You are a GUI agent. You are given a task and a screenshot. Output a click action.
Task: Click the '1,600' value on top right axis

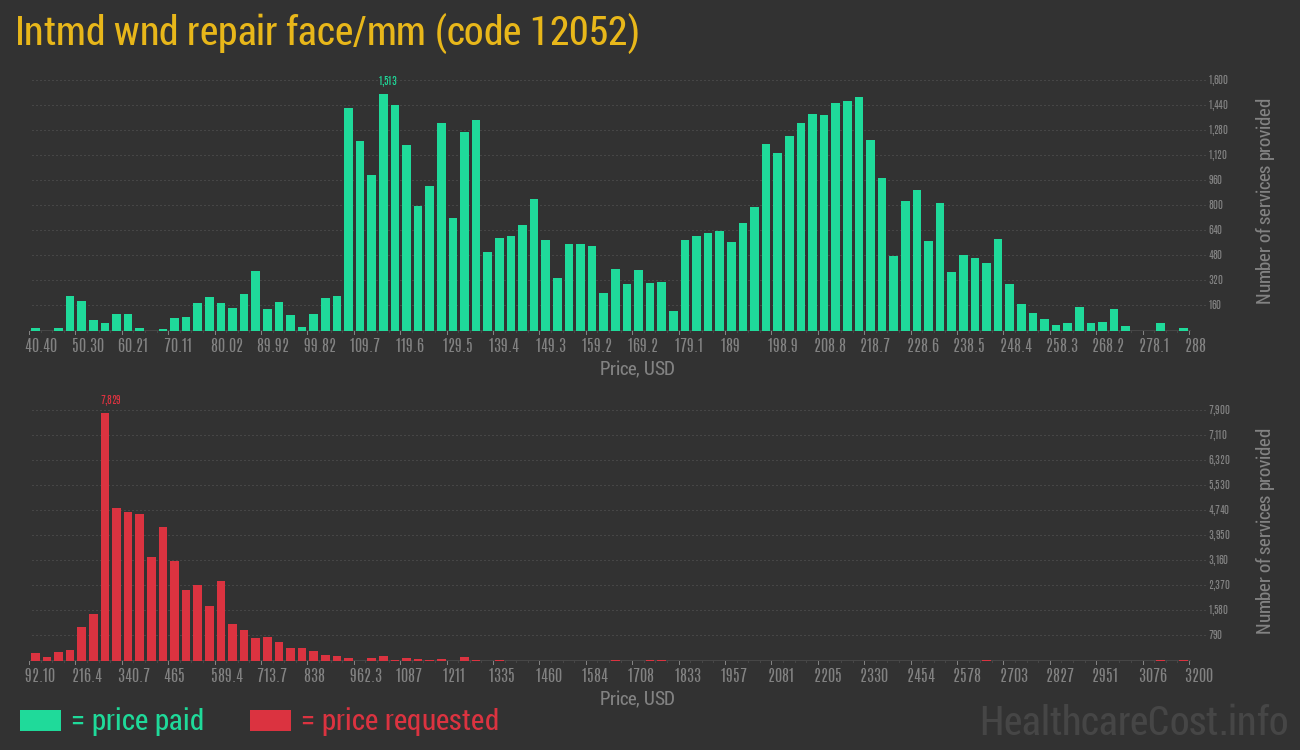pos(1216,79)
